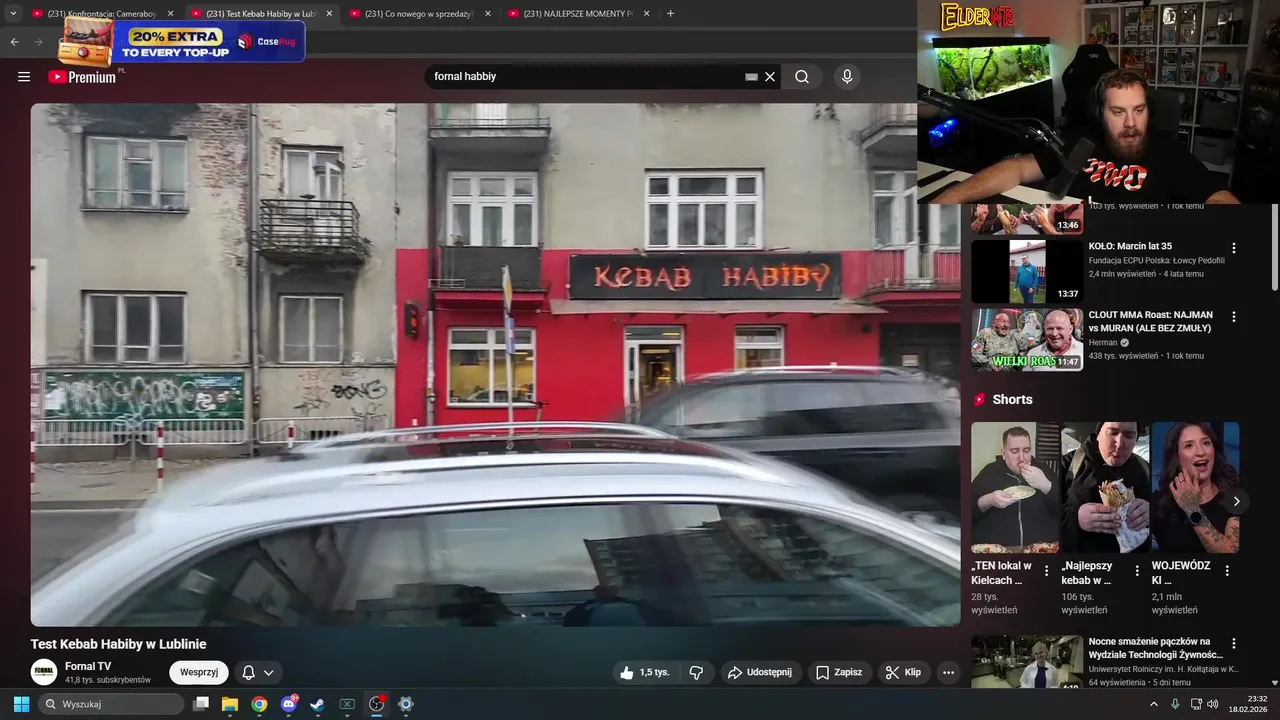Open „Najlepszy kebab w short thumbnail

coord(1105,487)
